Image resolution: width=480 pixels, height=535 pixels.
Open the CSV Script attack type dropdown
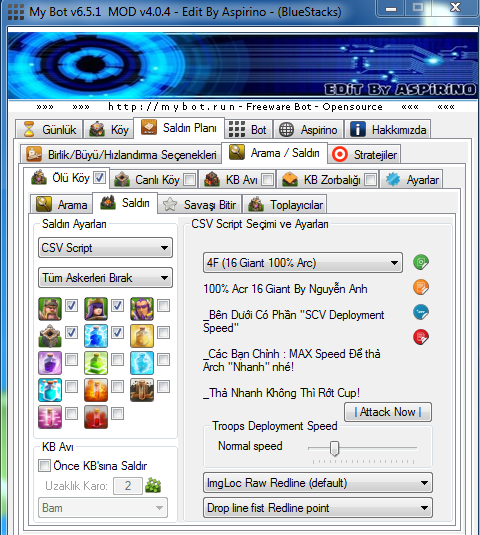pos(105,248)
